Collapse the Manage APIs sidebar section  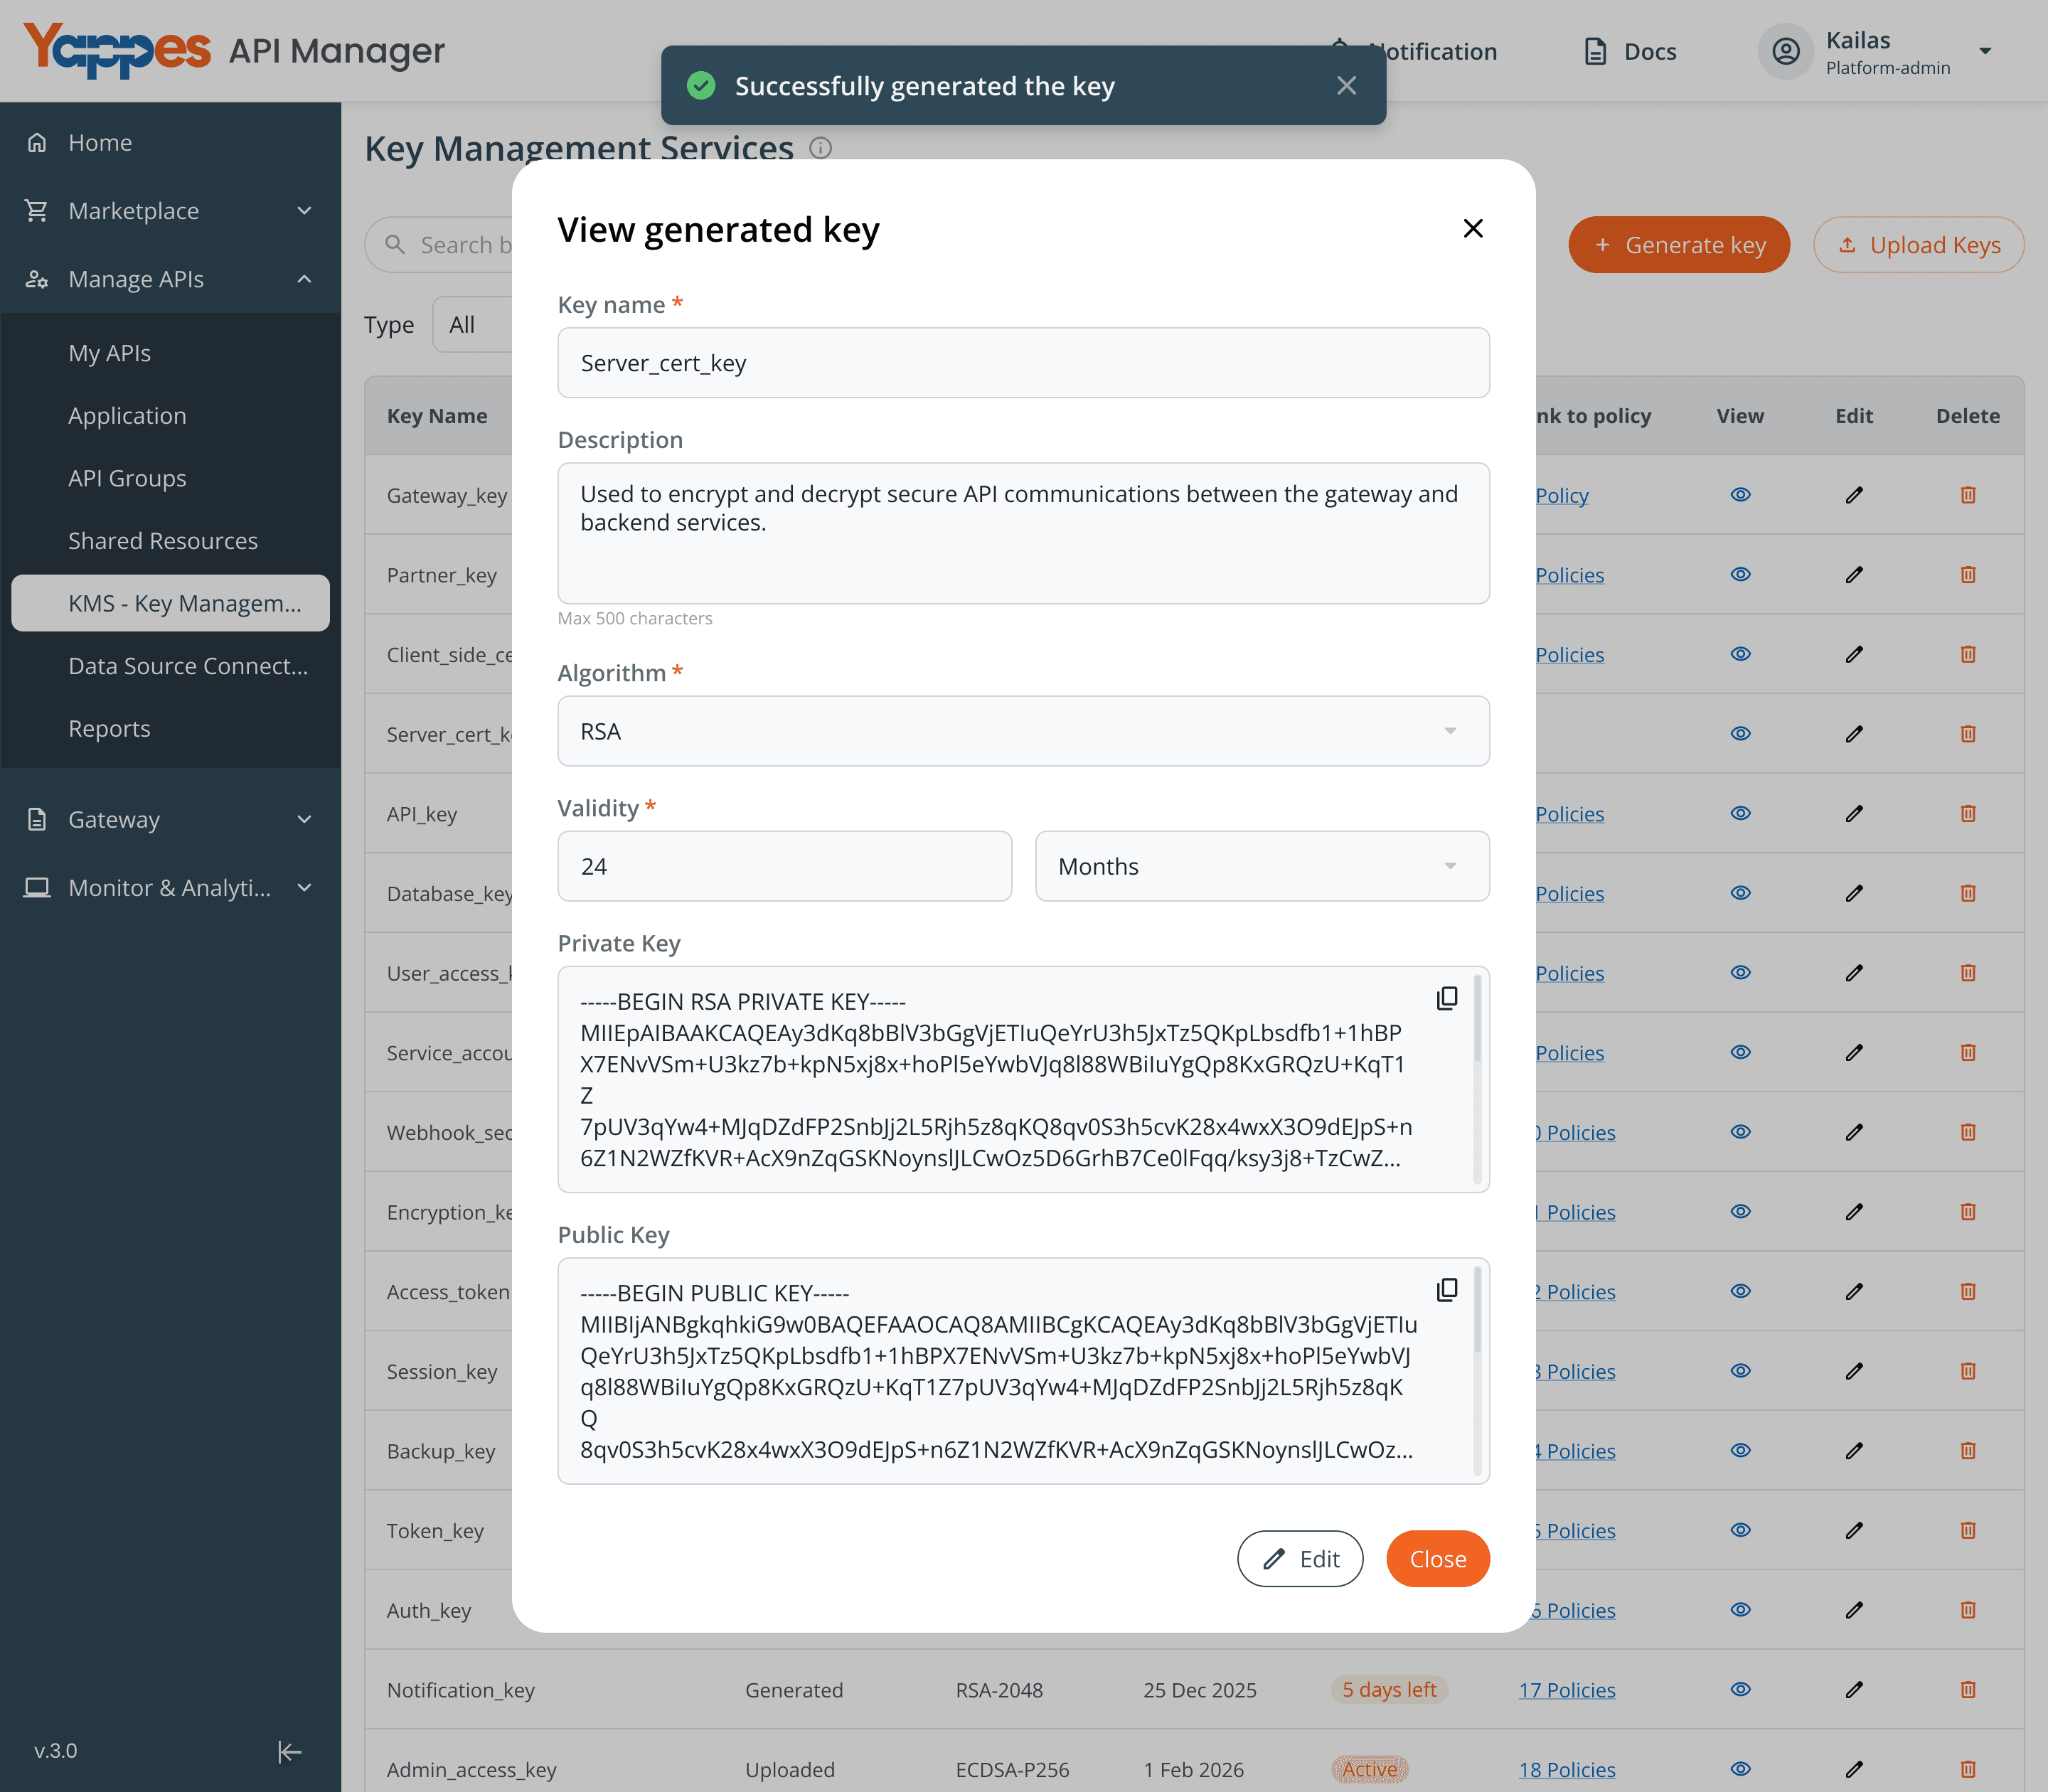pos(170,279)
